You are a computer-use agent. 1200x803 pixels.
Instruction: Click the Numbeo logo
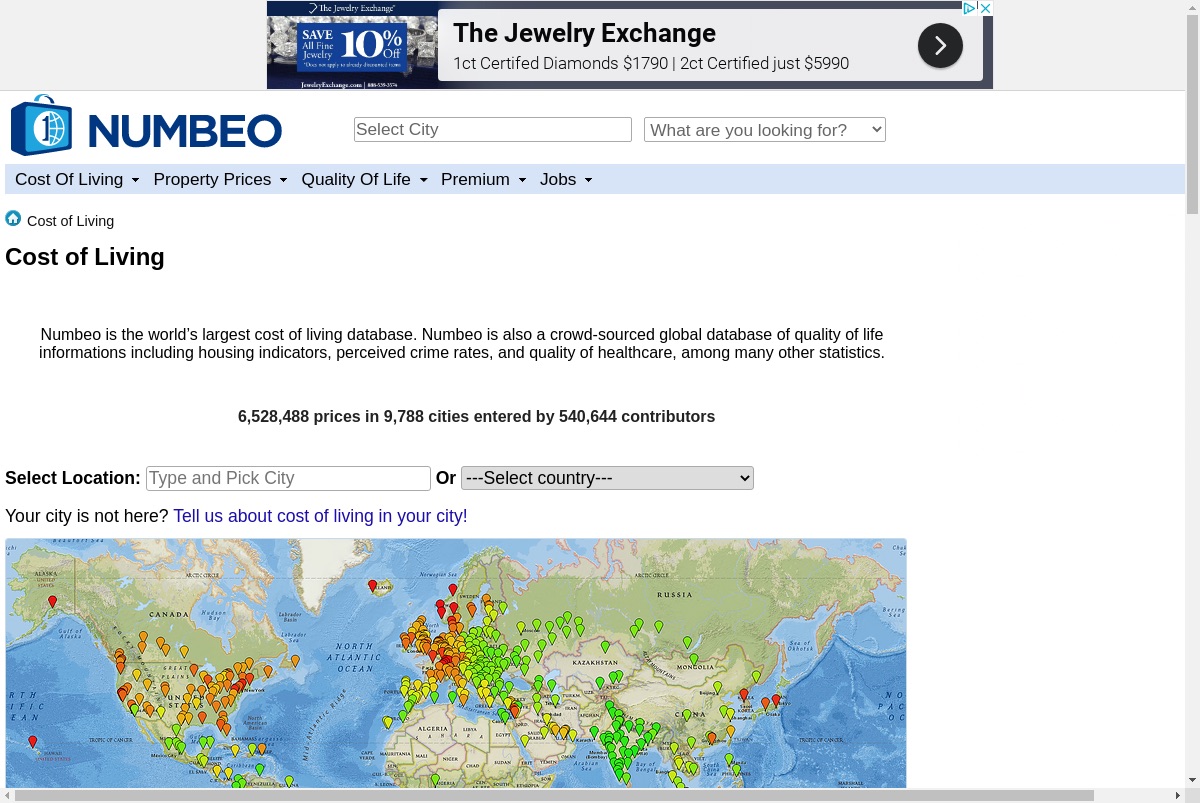[146, 127]
